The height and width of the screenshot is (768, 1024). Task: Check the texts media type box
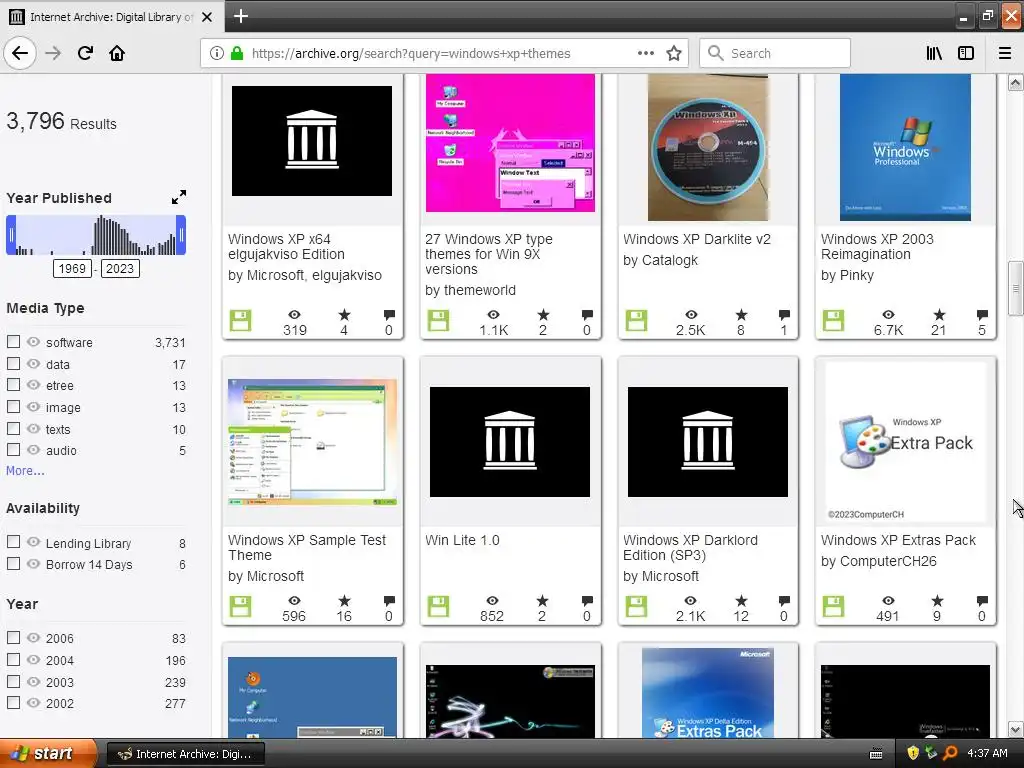[13, 428]
